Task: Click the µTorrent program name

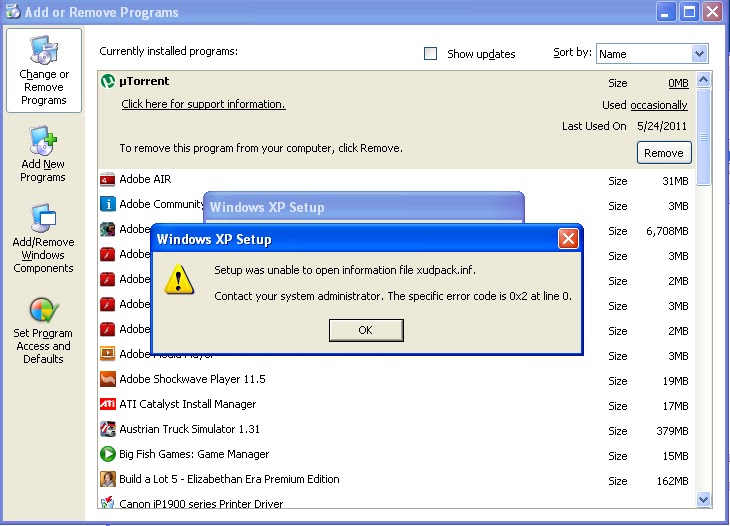Action: pos(144,81)
